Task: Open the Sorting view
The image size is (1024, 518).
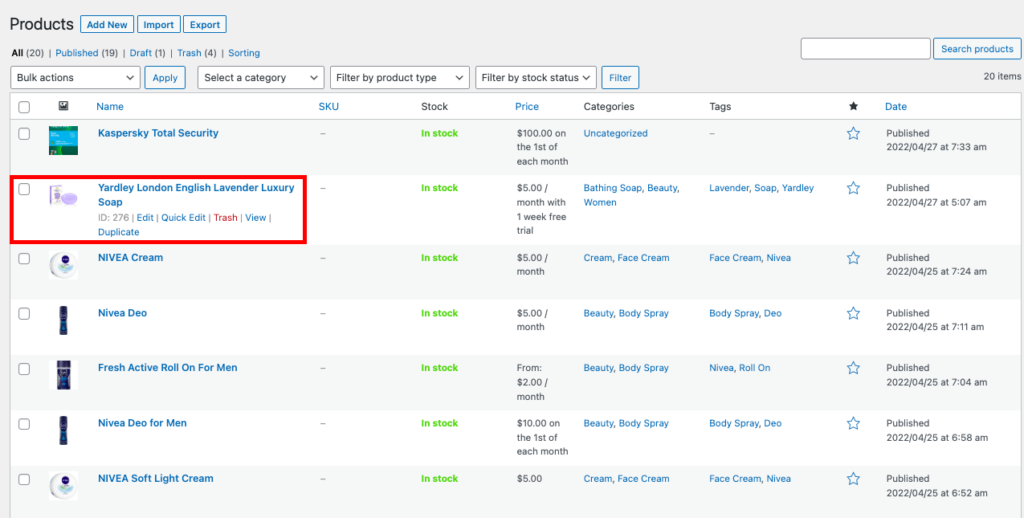Action: tap(244, 53)
